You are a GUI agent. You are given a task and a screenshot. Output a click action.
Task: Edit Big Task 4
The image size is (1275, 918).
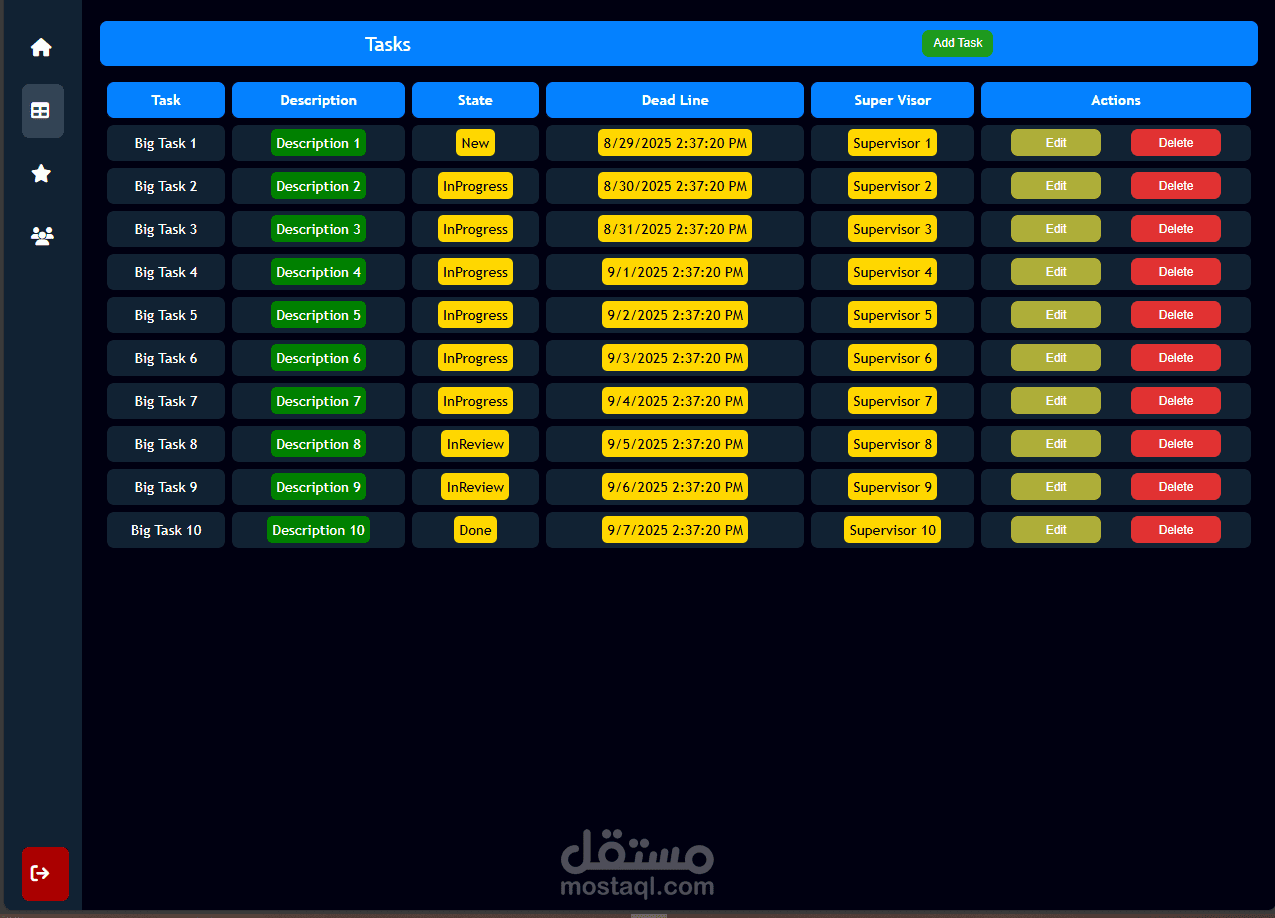point(1056,272)
